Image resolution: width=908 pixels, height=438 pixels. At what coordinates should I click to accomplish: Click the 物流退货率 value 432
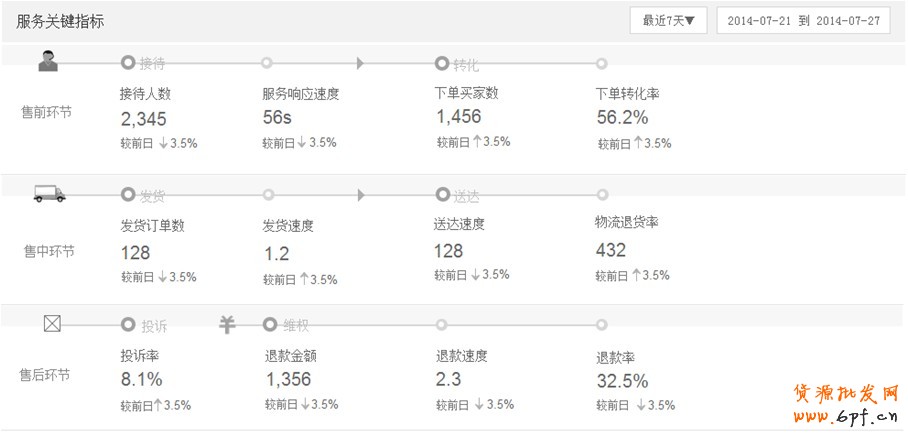pos(610,250)
